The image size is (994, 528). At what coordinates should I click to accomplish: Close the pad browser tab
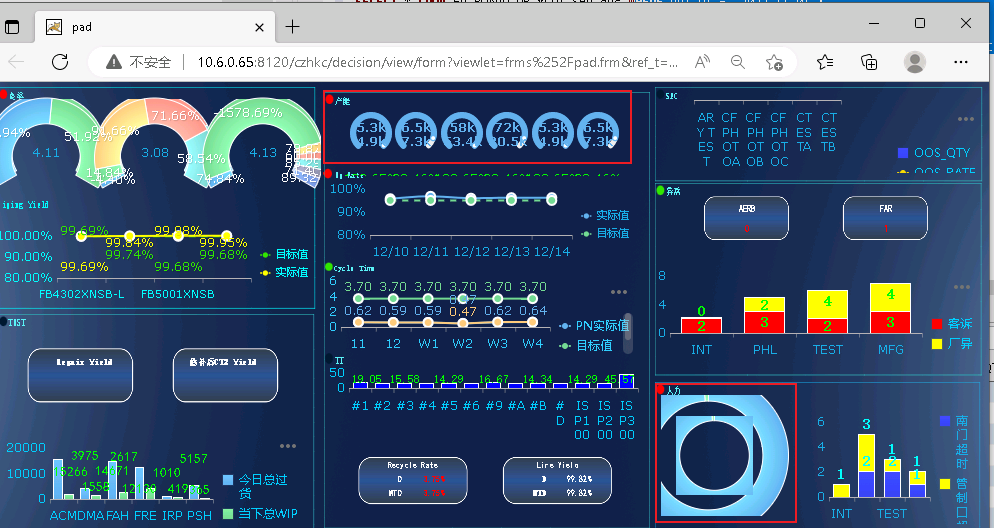tap(259, 27)
